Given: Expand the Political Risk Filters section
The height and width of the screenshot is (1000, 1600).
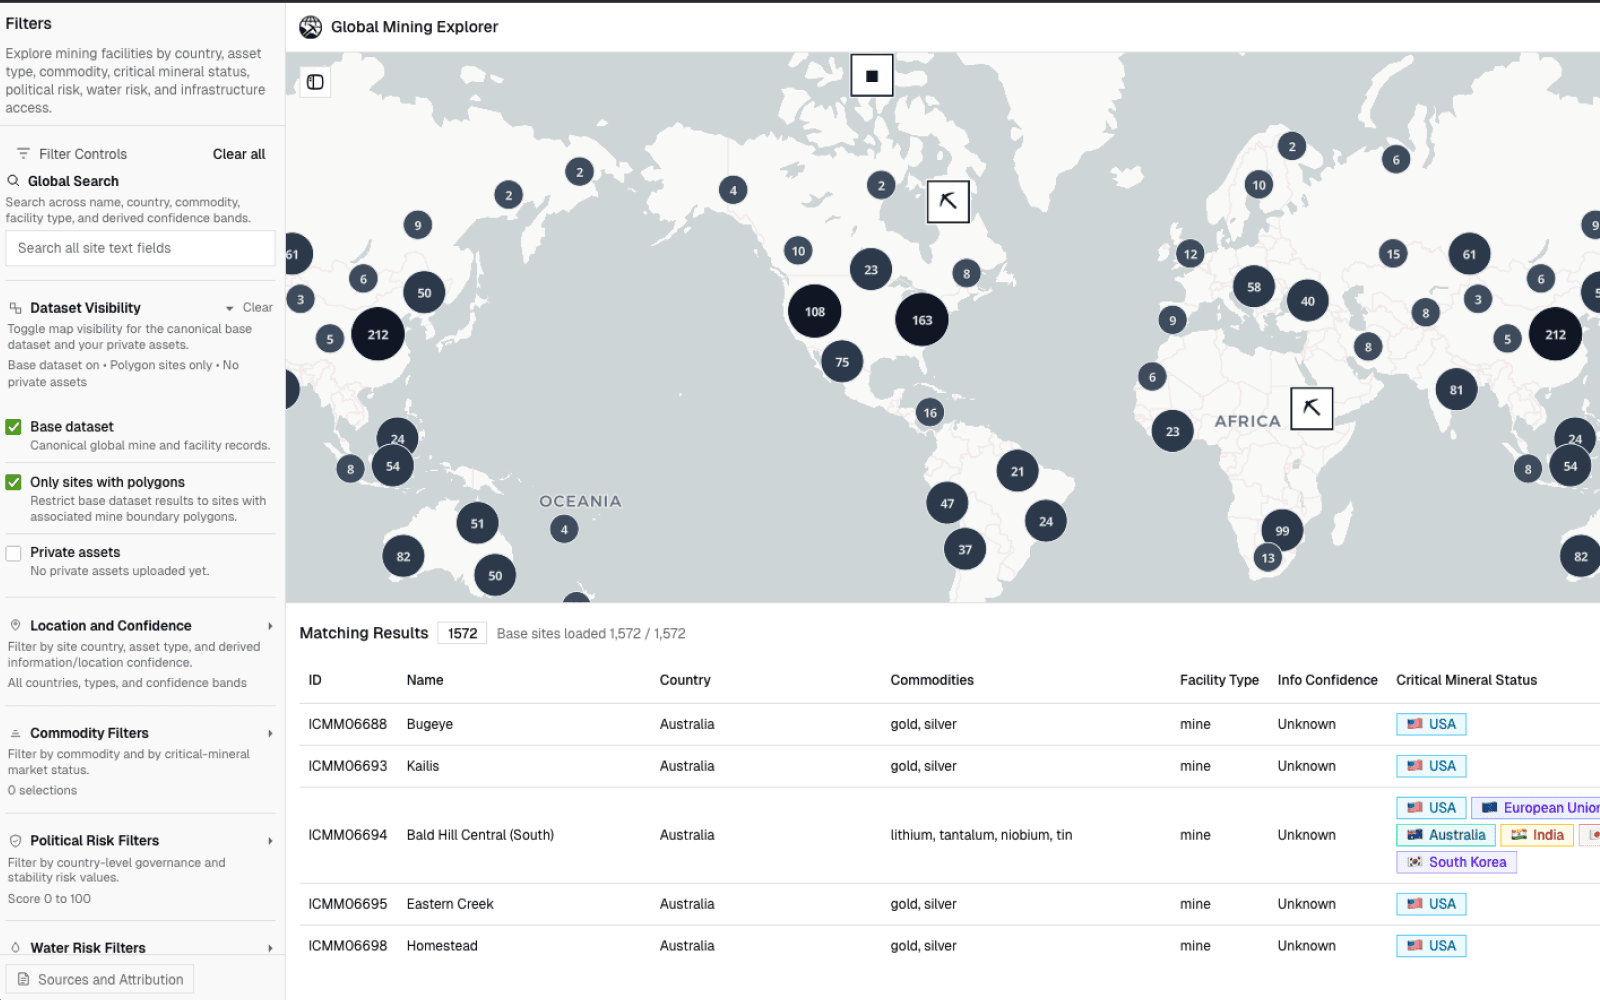Looking at the screenshot, I should click(270, 840).
